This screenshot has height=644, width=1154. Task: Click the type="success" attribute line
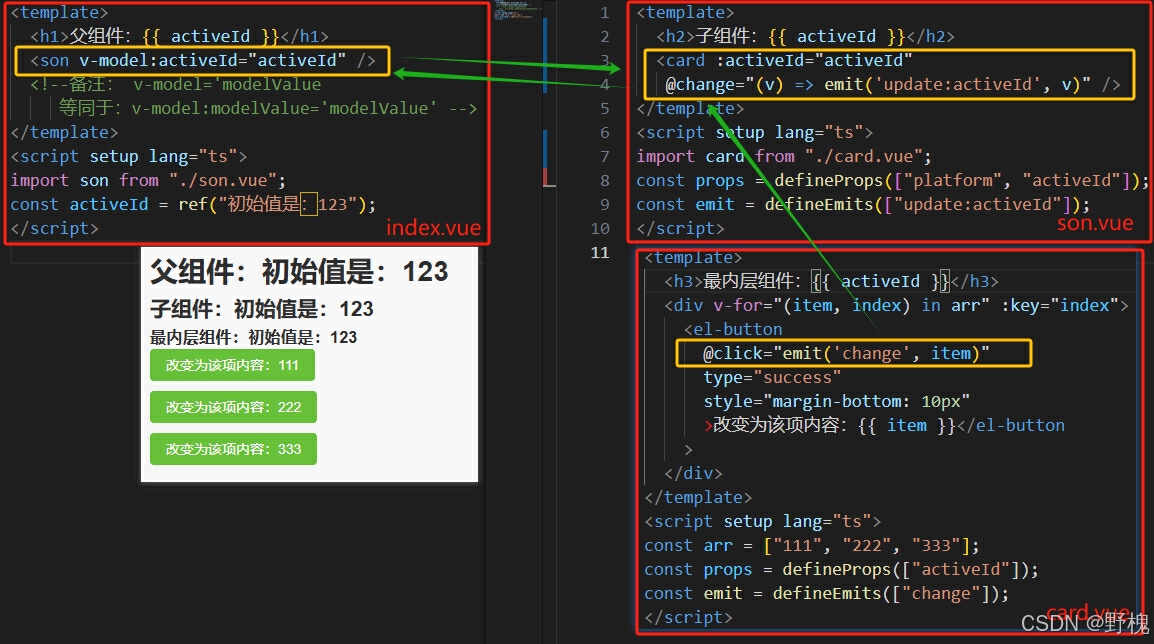(x=772, y=378)
